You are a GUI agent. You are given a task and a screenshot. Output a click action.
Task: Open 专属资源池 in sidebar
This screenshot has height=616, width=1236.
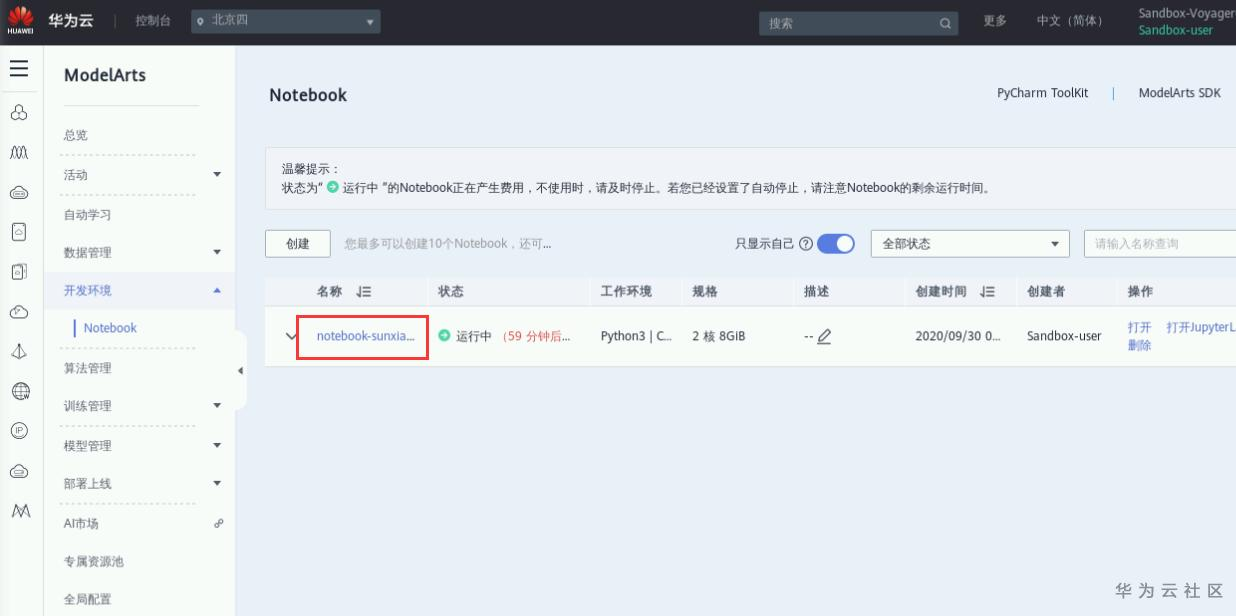94,562
